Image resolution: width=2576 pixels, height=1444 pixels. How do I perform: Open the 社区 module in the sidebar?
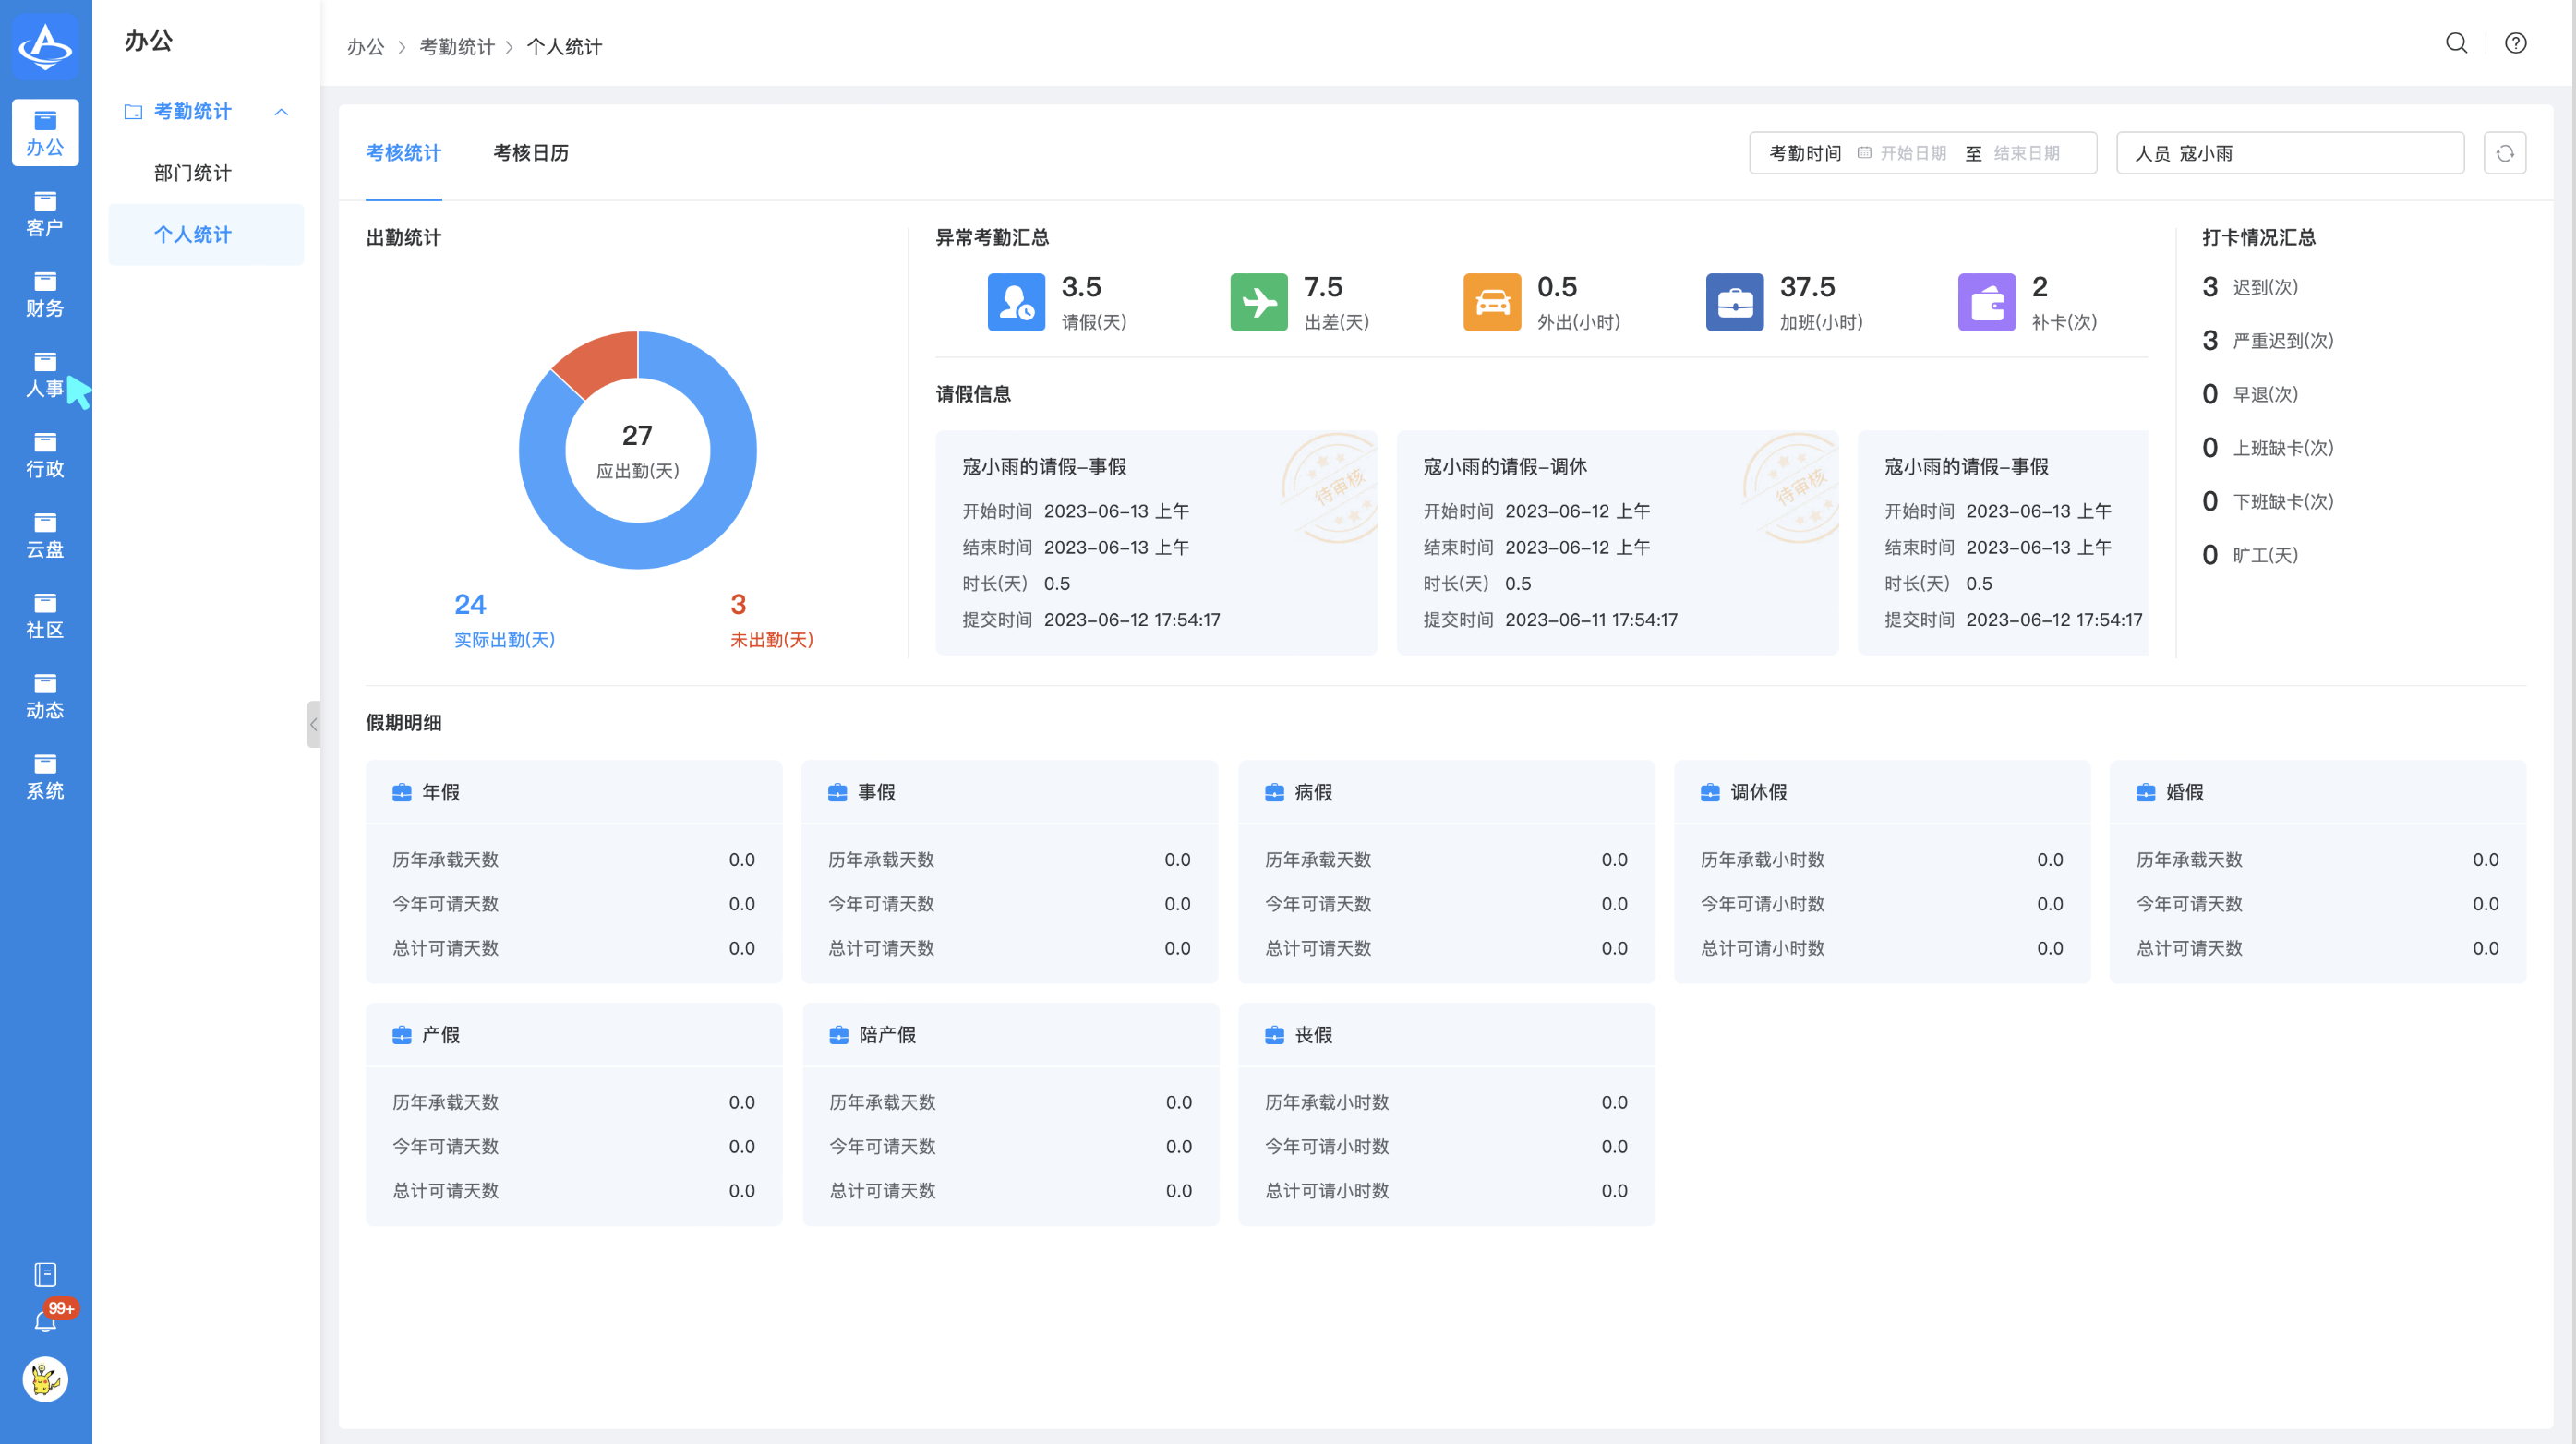(x=45, y=616)
